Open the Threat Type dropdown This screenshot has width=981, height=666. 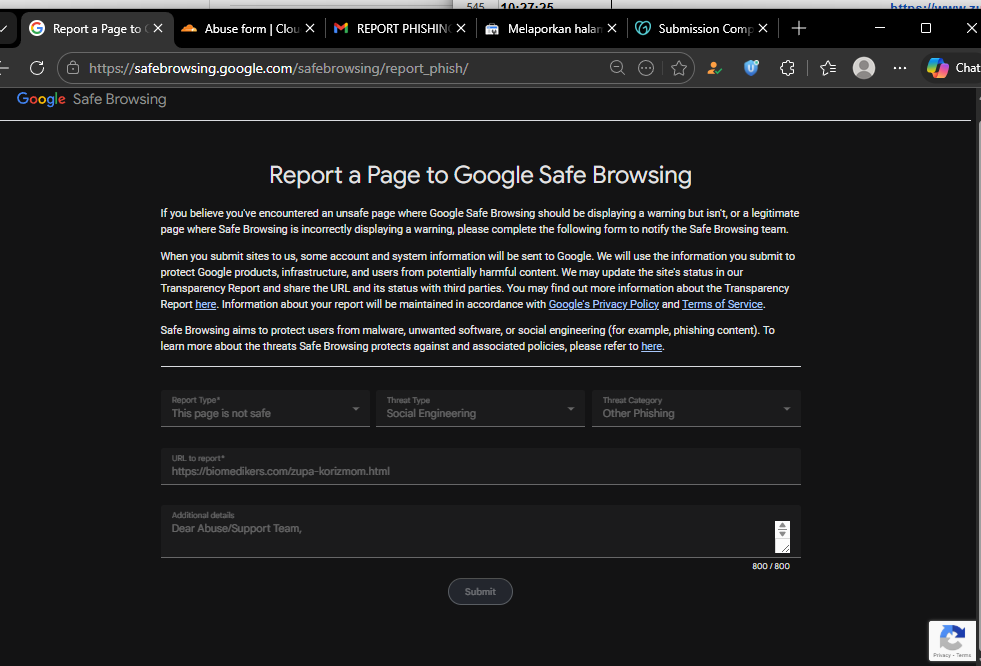480,408
